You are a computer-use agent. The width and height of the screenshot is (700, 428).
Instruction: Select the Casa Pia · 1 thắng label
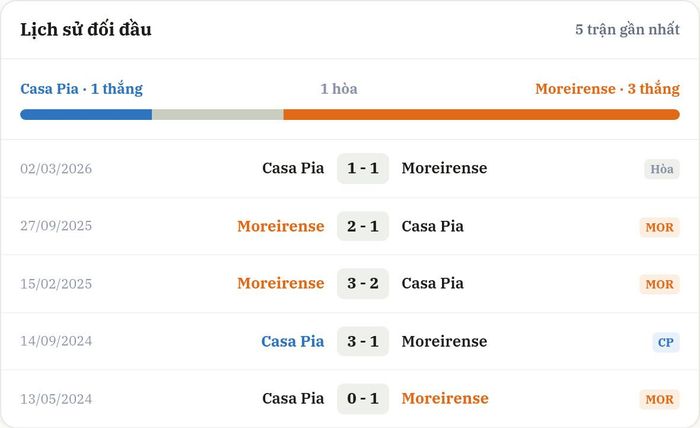coord(82,89)
